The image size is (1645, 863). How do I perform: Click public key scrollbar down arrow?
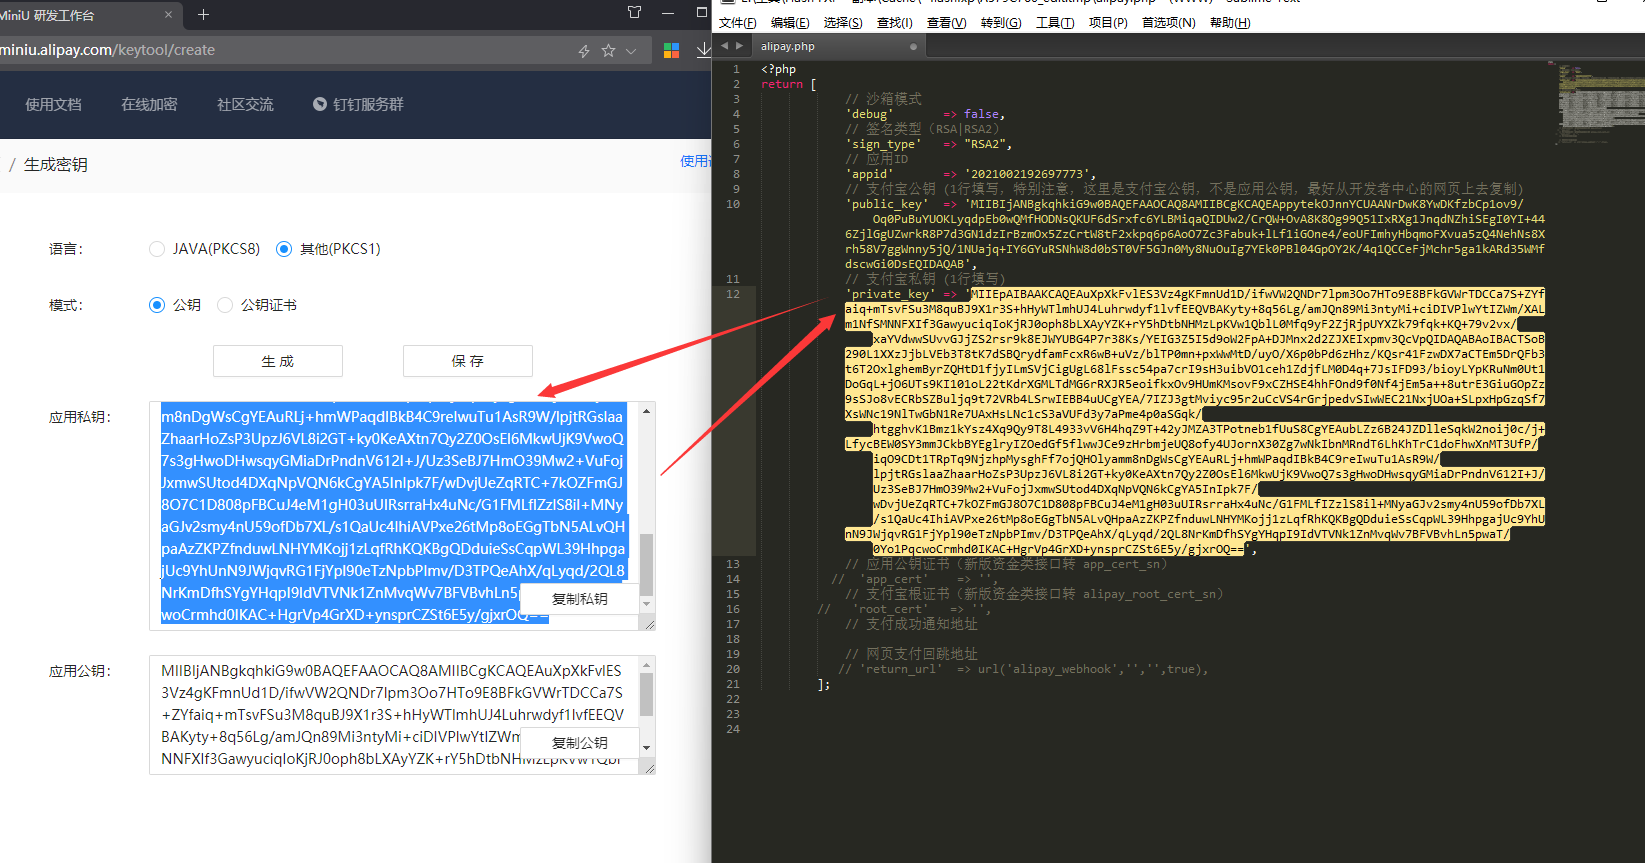point(647,748)
